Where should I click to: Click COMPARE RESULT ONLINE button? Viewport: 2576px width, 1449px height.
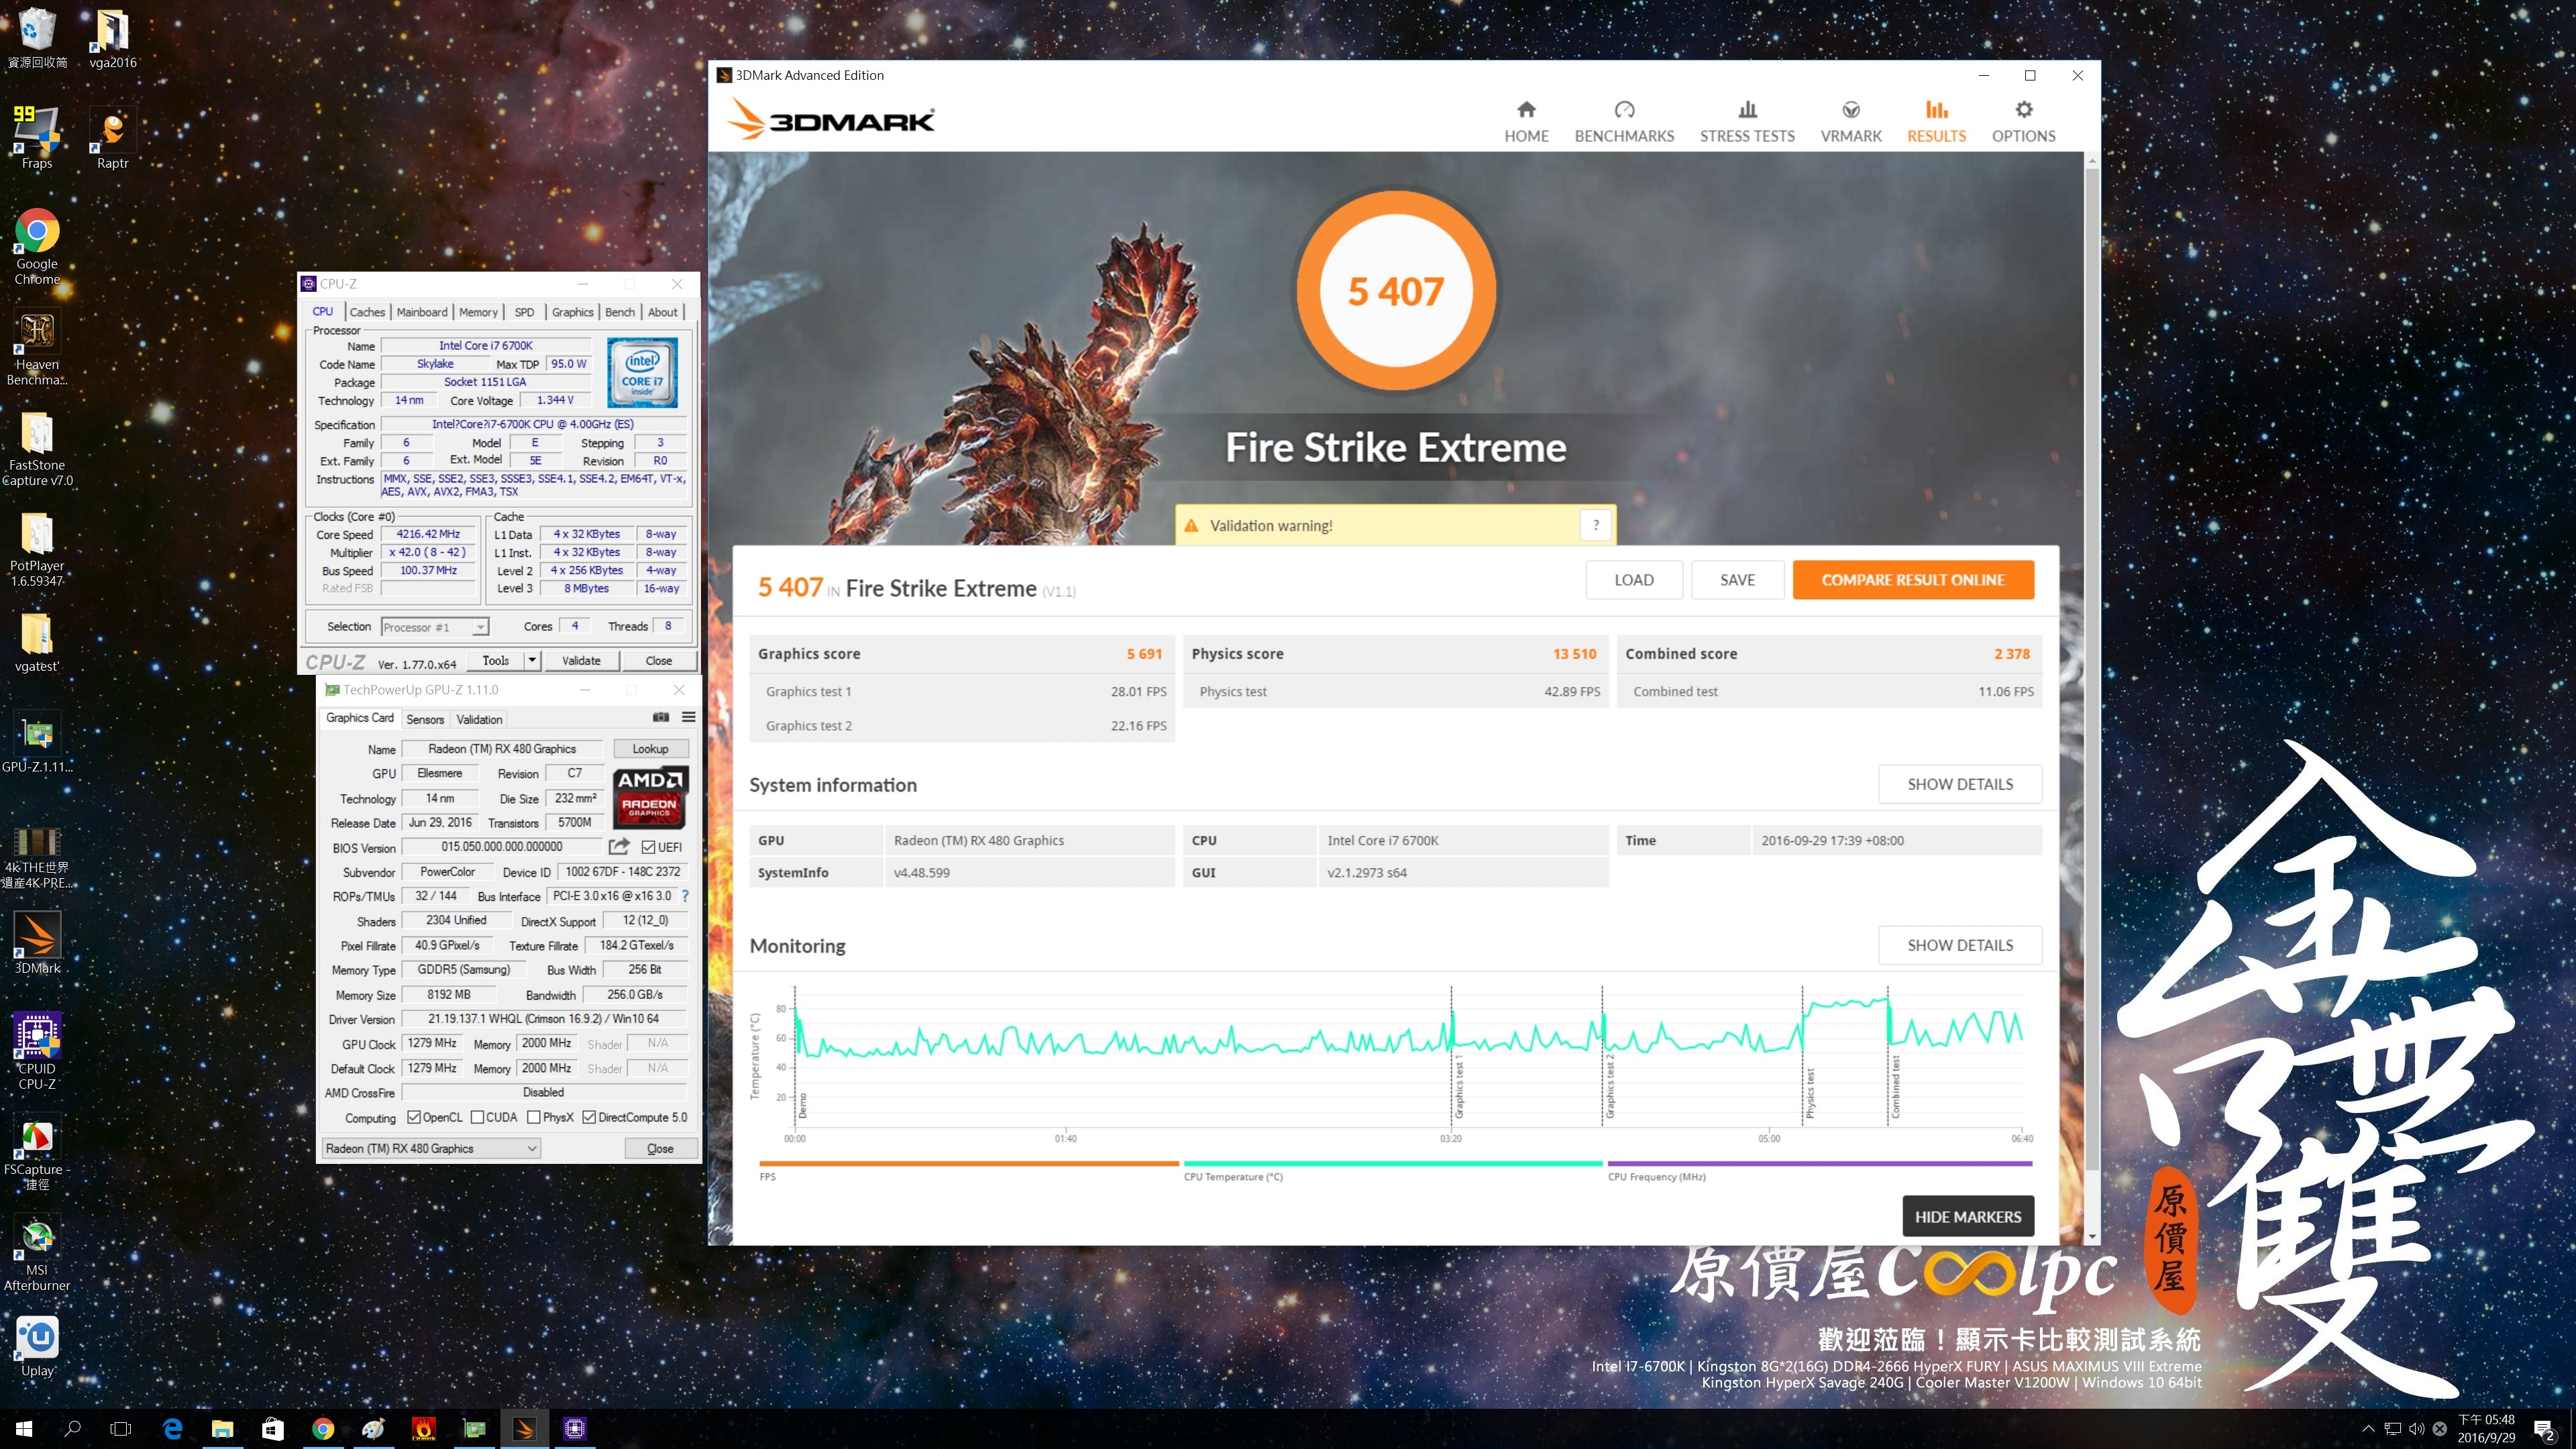1912,580
